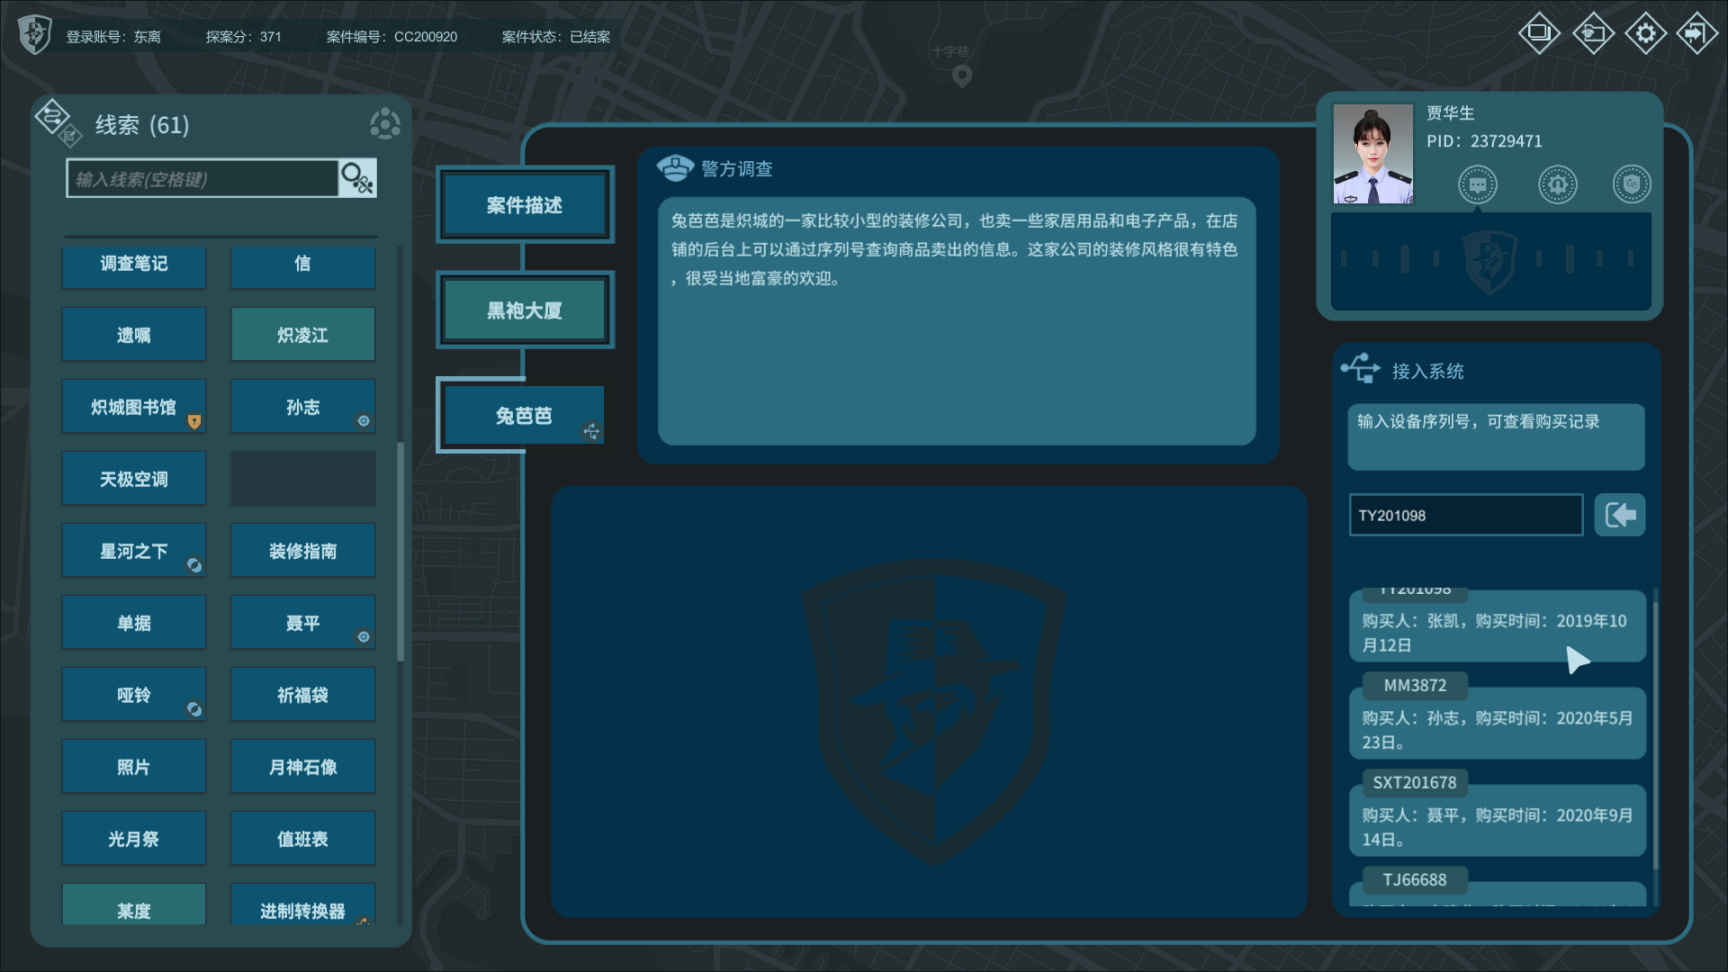Click the serial number field containing TY201098
1728x972 pixels.
point(1466,515)
